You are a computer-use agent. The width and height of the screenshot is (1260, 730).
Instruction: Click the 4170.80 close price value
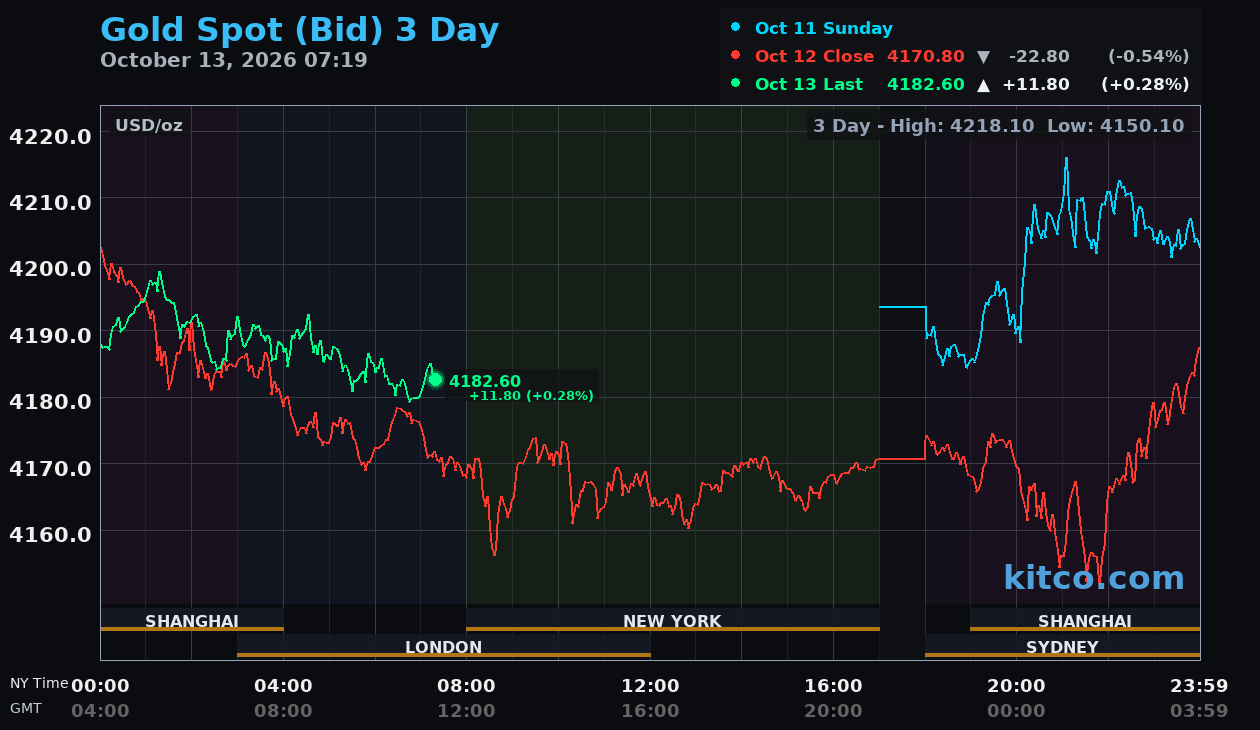[925, 56]
